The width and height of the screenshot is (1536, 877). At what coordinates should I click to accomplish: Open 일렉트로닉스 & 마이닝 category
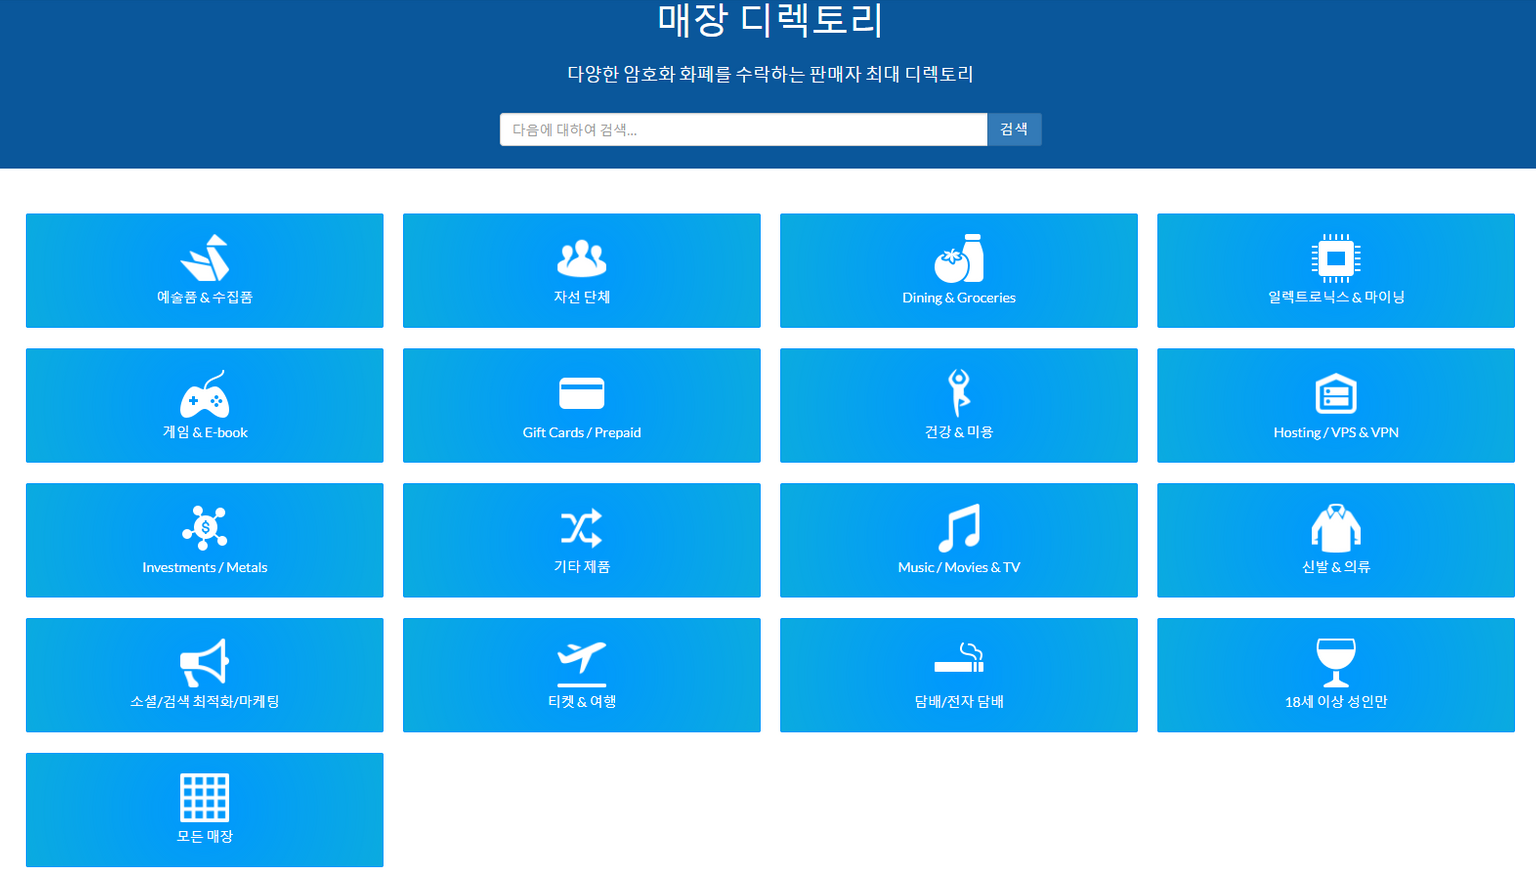point(1336,270)
